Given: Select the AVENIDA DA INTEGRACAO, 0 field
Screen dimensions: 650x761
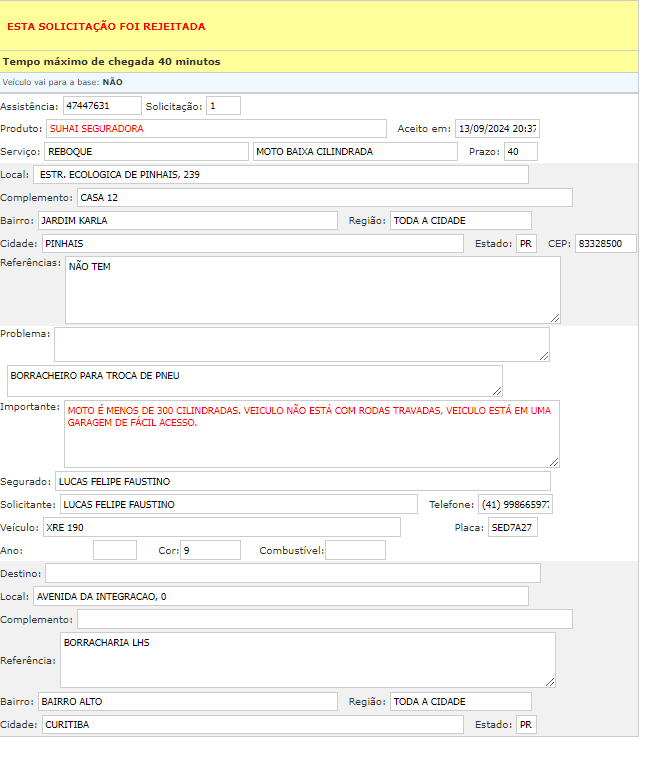Looking at the screenshot, I should (x=281, y=596).
